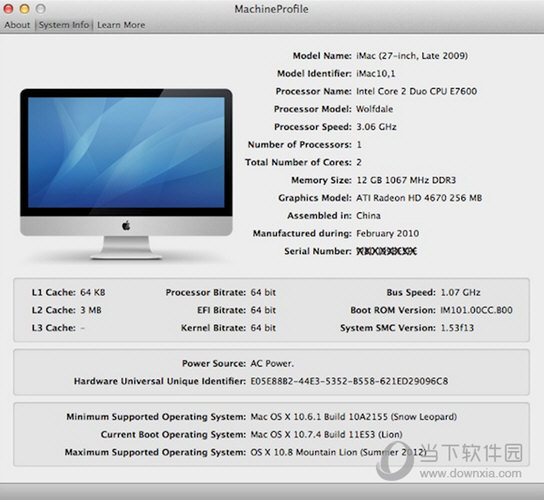Select current boot OS Mac OS X 10.7.4 Lion

coord(326,434)
